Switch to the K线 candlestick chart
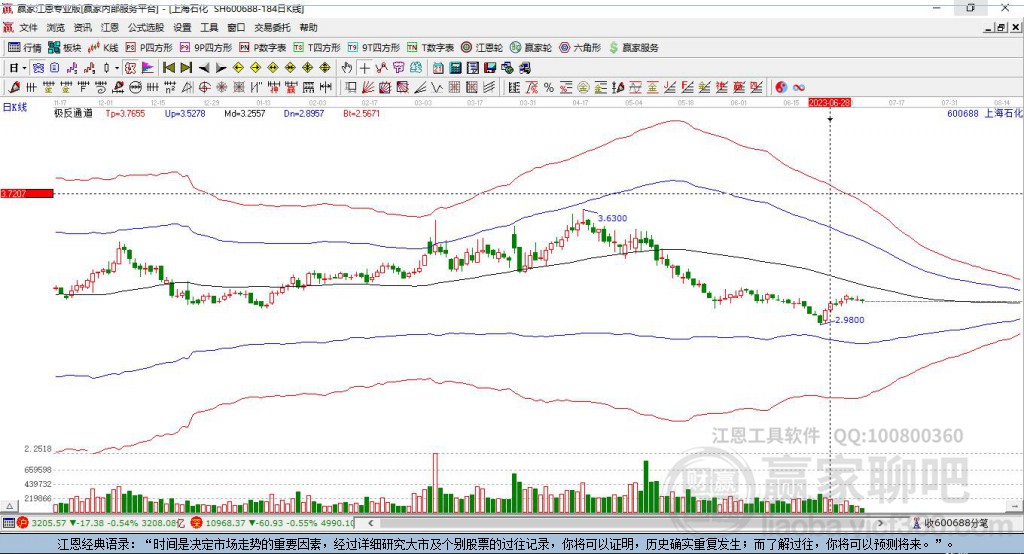Viewport: 1024px width, 554px height. coord(103,48)
